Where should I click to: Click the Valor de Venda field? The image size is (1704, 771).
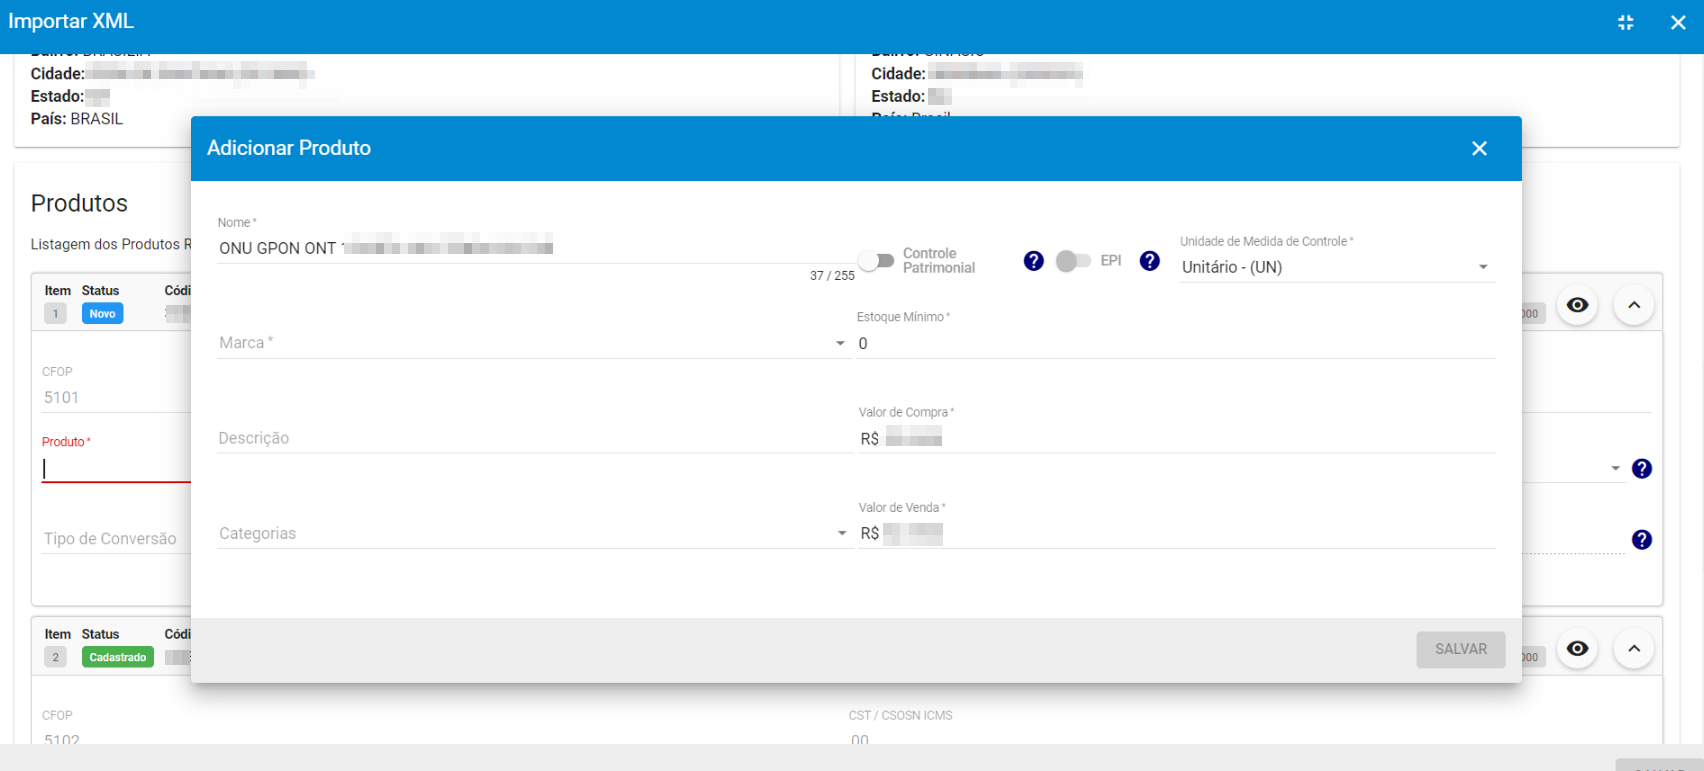pos(1176,534)
